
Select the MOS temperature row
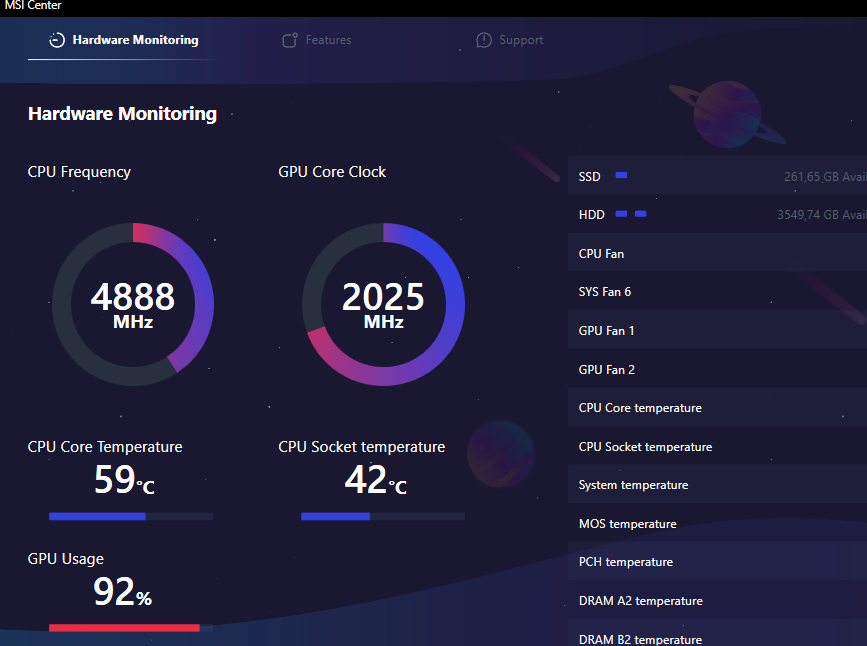[717, 523]
